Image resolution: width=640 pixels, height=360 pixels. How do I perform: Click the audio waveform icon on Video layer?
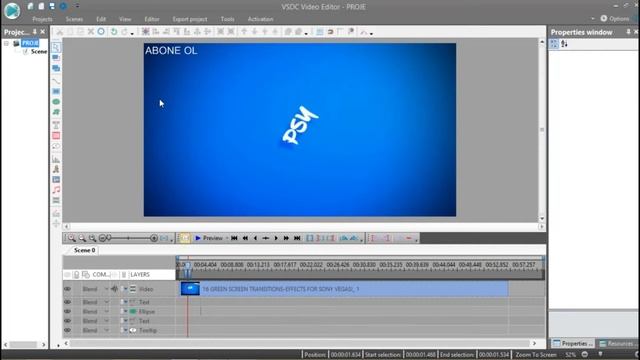[115, 289]
